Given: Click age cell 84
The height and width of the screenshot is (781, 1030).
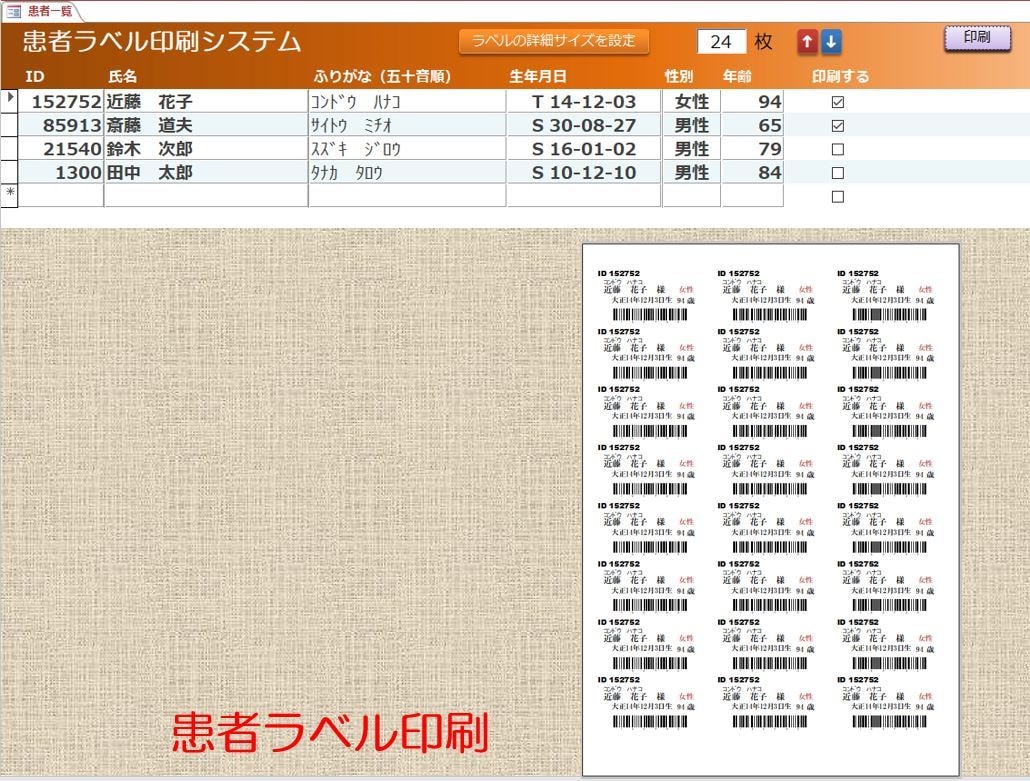Looking at the screenshot, I should [752, 172].
